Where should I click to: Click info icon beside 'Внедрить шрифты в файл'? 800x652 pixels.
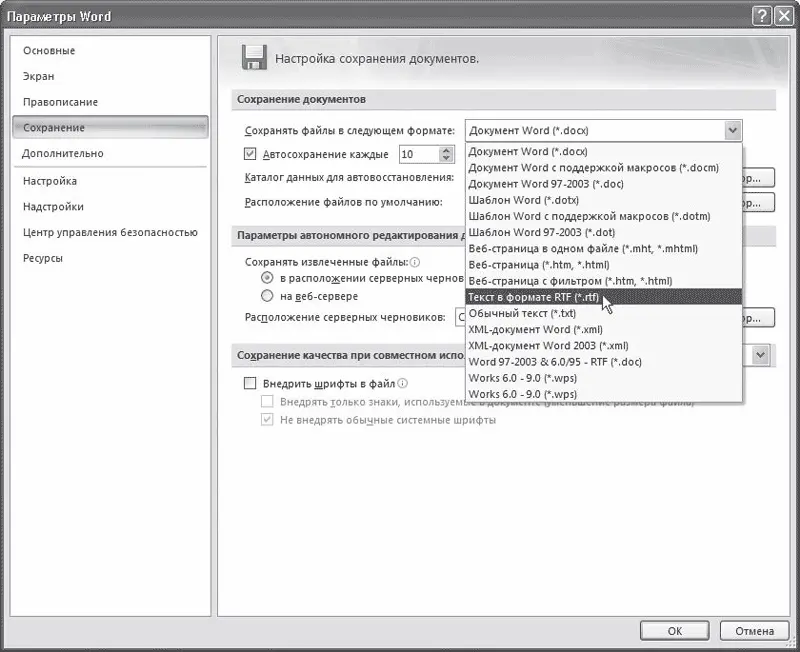point(403,383)
